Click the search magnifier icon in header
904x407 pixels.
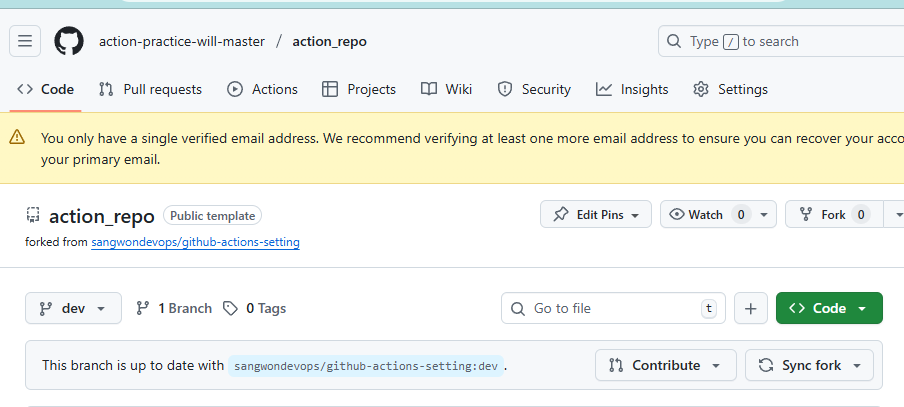tap(676, 42)
